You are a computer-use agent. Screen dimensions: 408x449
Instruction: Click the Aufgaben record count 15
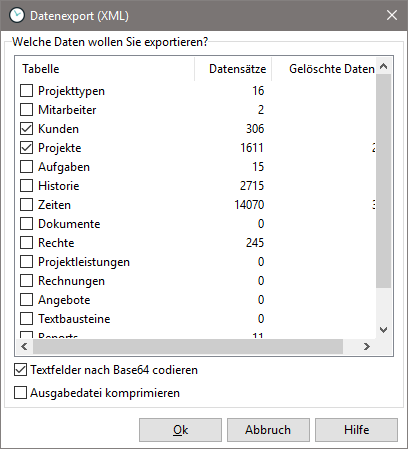(258, 167)
